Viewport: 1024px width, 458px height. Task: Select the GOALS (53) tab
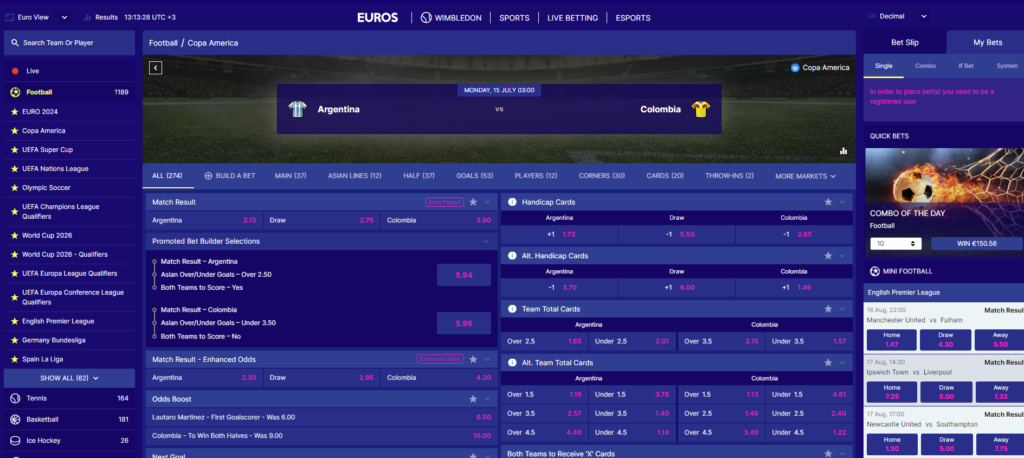click(475, 176)
